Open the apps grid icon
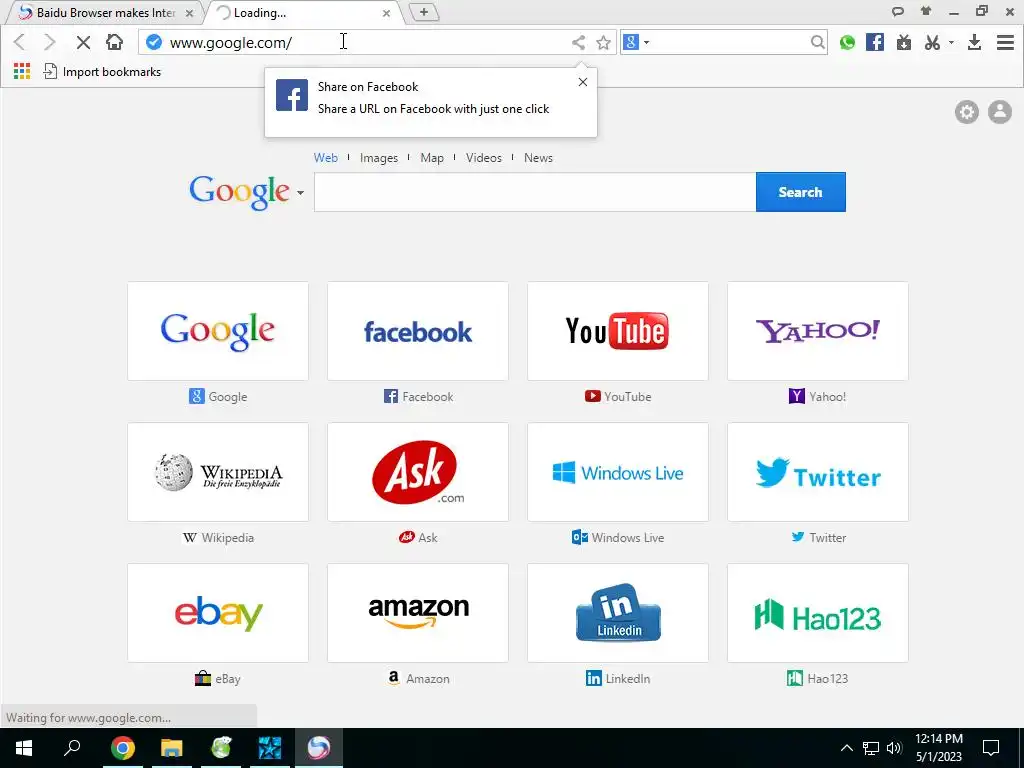This screenshot has width=1024, height=768. coord(22,71)
